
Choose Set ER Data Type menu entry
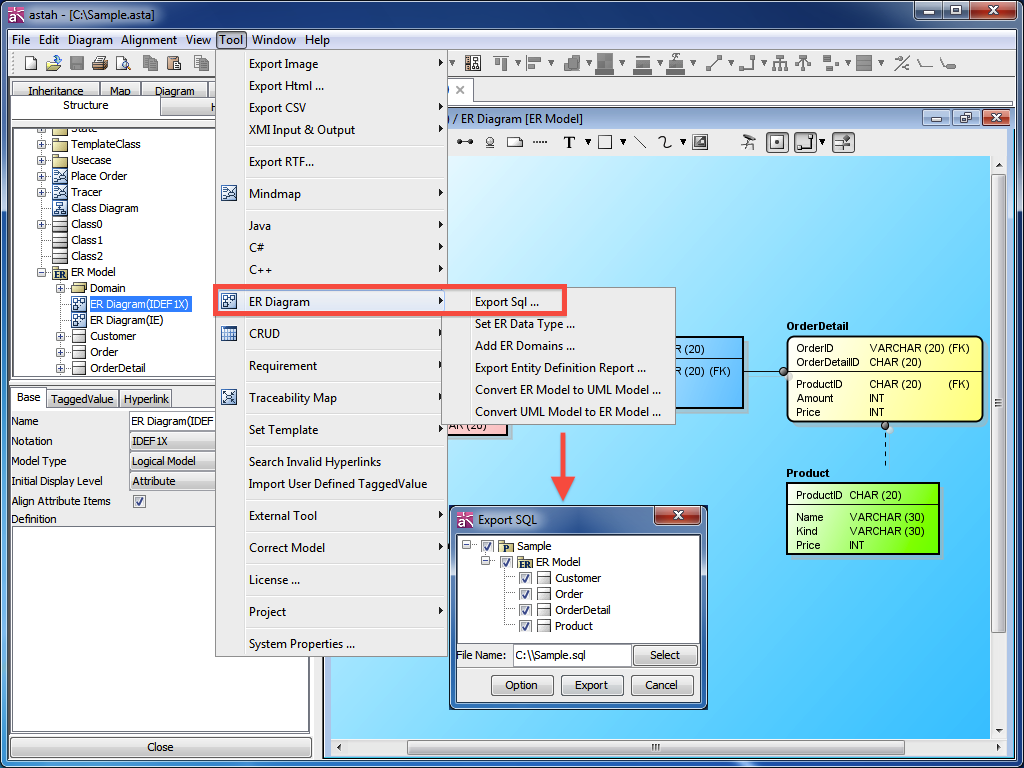pyautogui.click(x=524, y=324)
